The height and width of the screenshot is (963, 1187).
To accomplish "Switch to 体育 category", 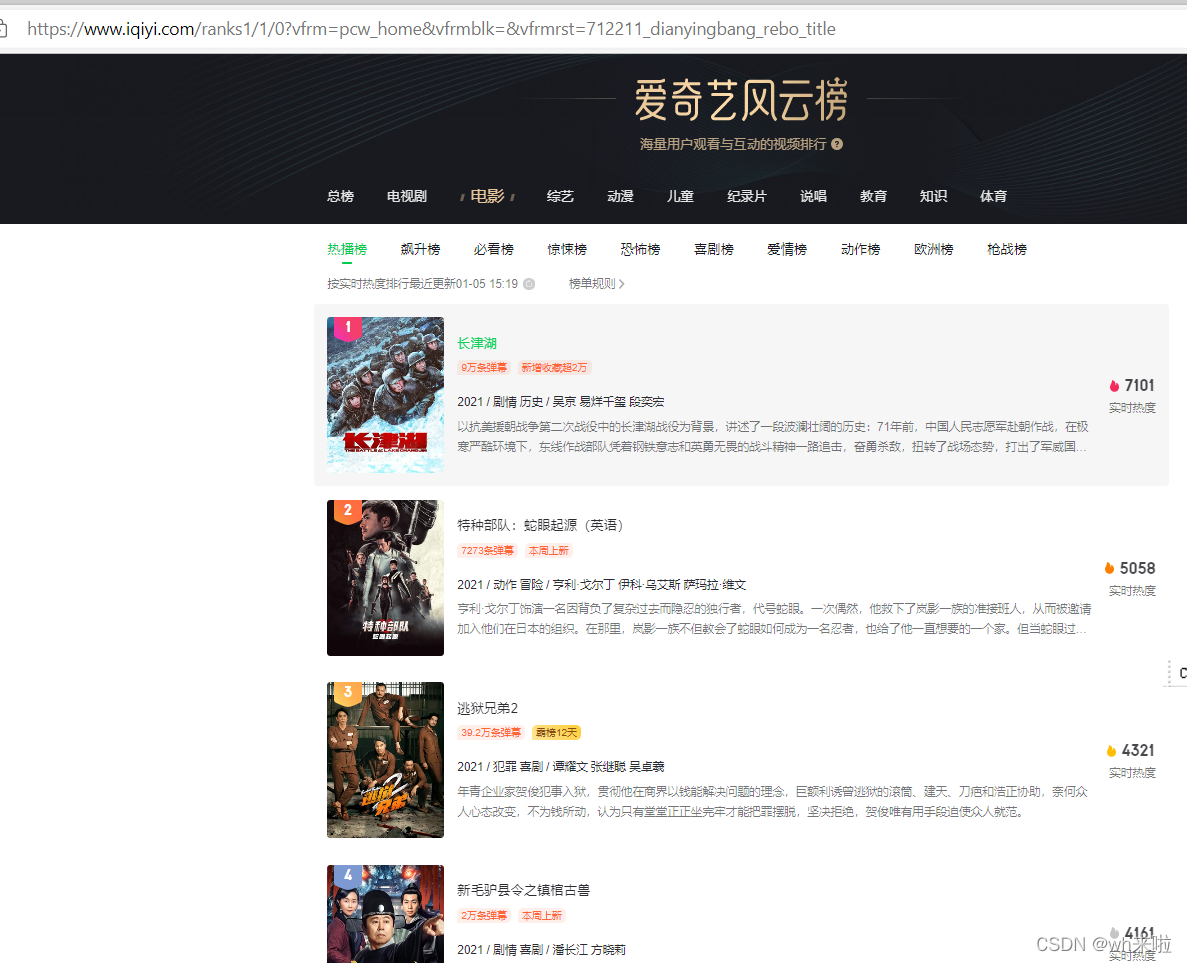I will [993, 196].
